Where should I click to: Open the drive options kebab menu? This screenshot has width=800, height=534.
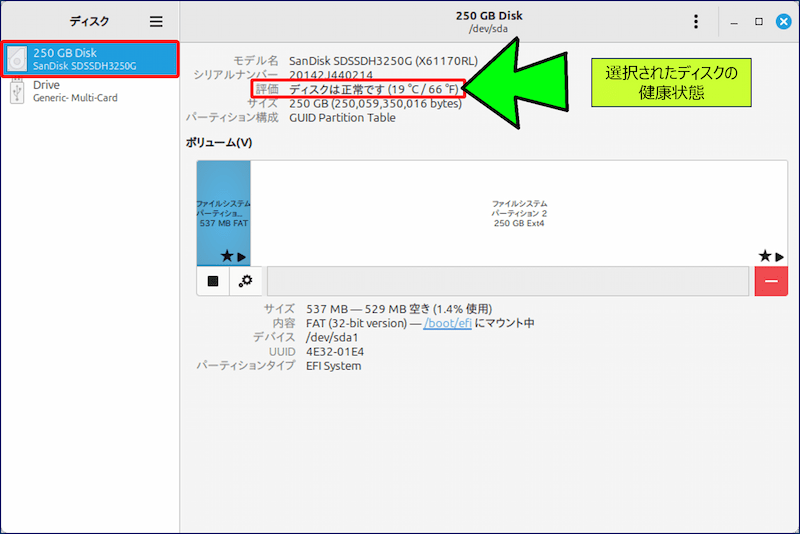(x=696, y=21)
